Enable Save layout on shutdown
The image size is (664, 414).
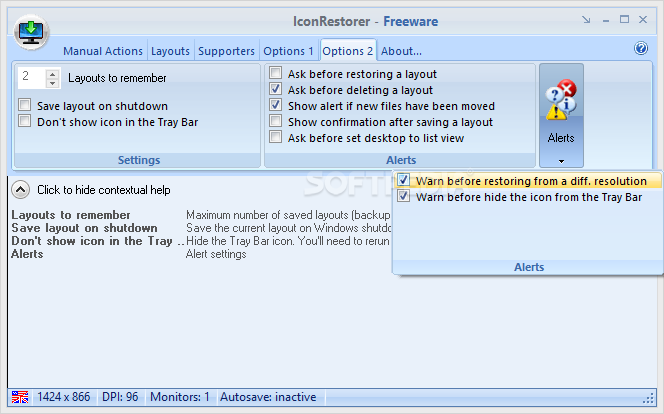click(x=25, y=105)
